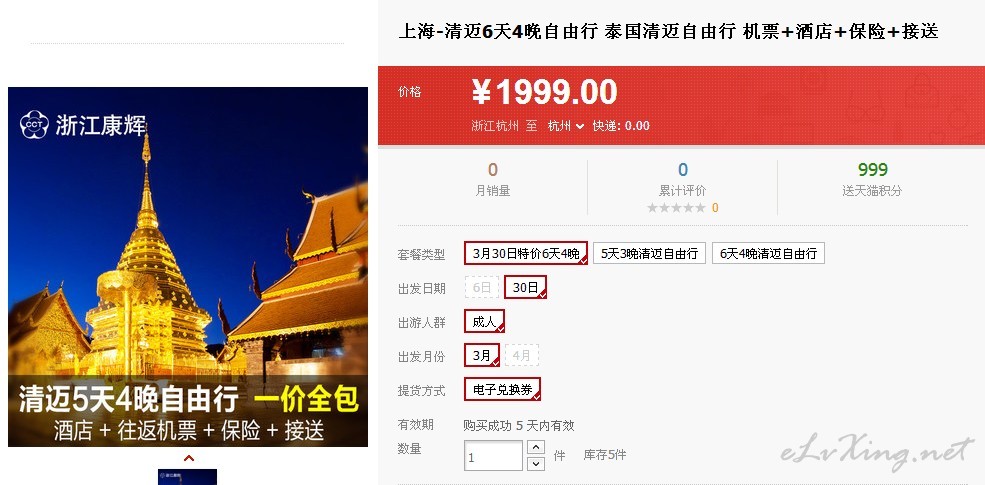Choose 成人 as the traveler group
The image size is (985, 485).
click(484, 322)
